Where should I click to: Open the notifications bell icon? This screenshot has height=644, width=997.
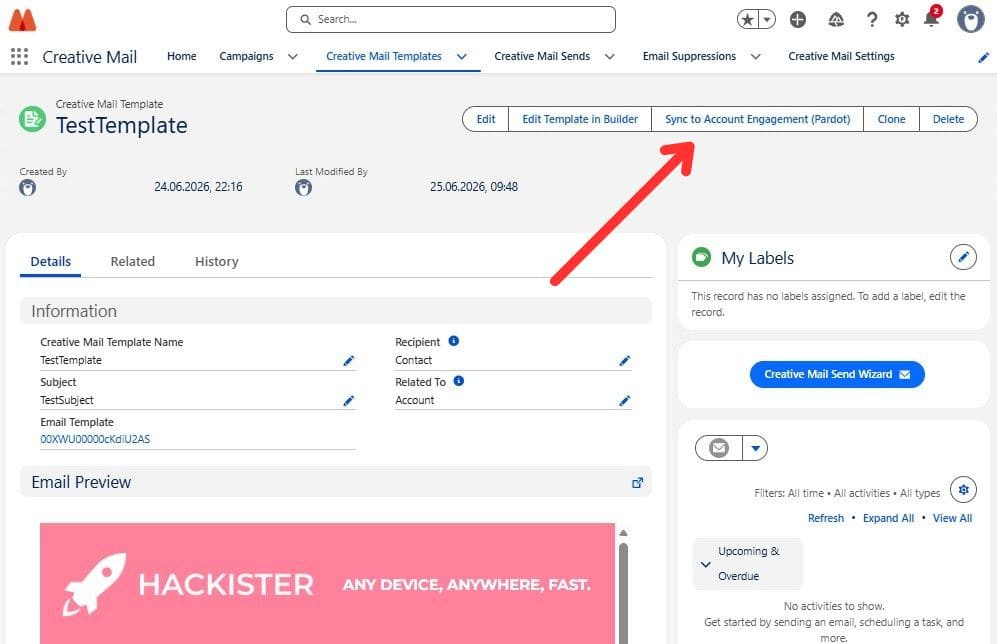(x=932, y=17)
